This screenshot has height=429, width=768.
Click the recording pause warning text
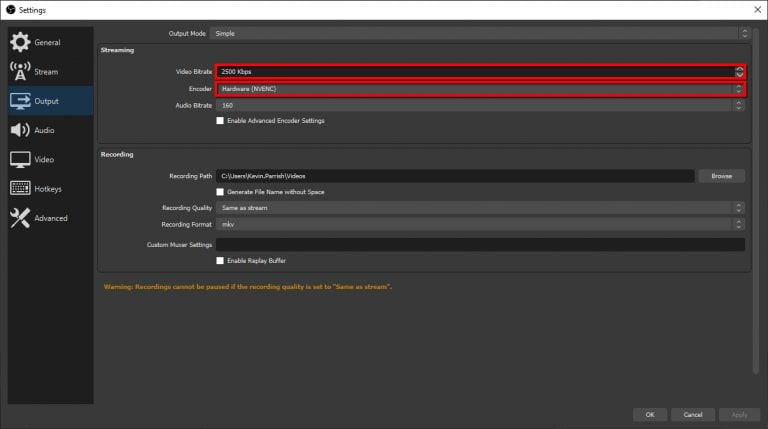pos(247,286)
